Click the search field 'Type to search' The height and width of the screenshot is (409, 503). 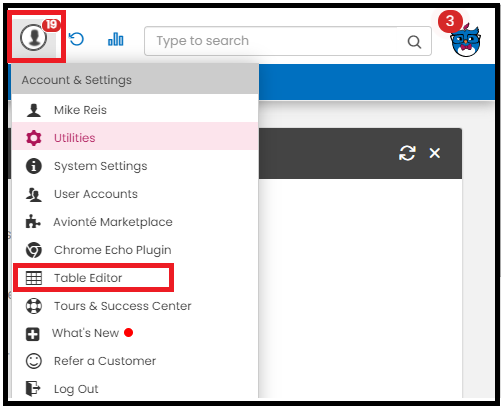[x=288, y=41]
